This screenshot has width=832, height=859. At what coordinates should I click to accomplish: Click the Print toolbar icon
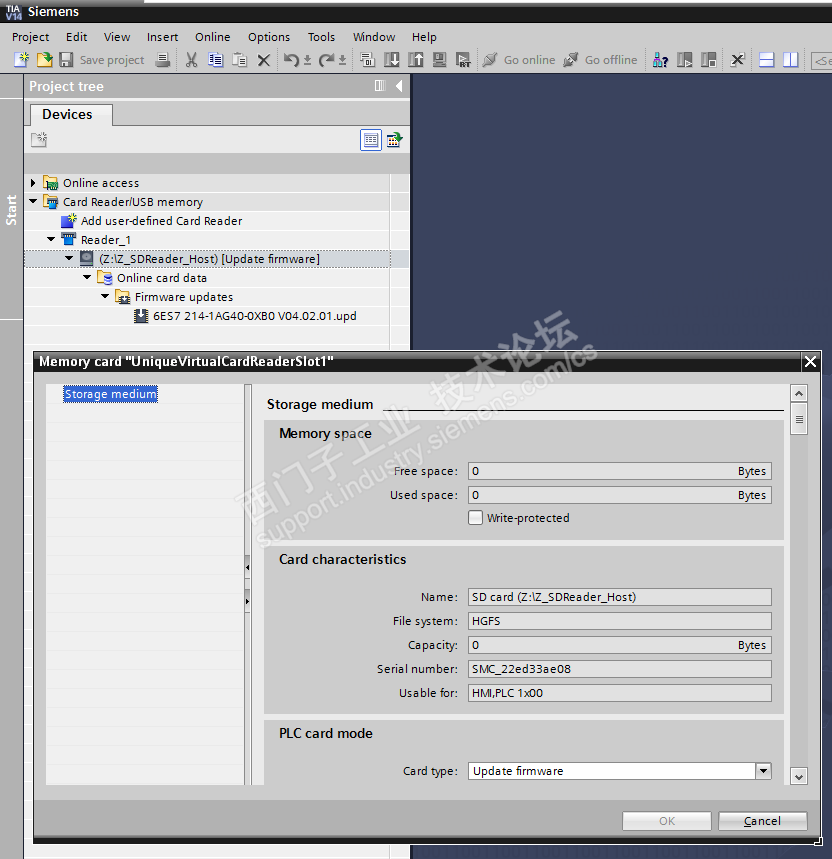(x=163, y=60)
